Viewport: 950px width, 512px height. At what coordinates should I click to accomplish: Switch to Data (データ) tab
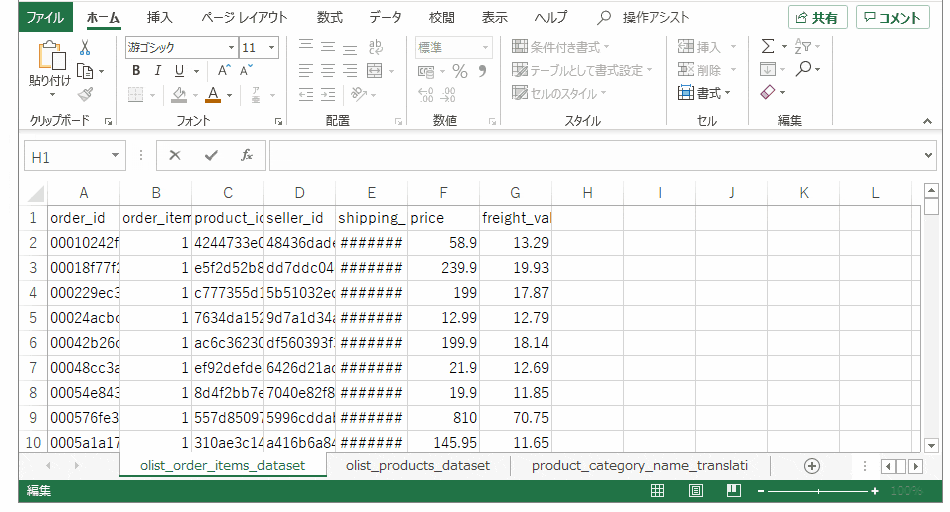click(x=385, y=18)
